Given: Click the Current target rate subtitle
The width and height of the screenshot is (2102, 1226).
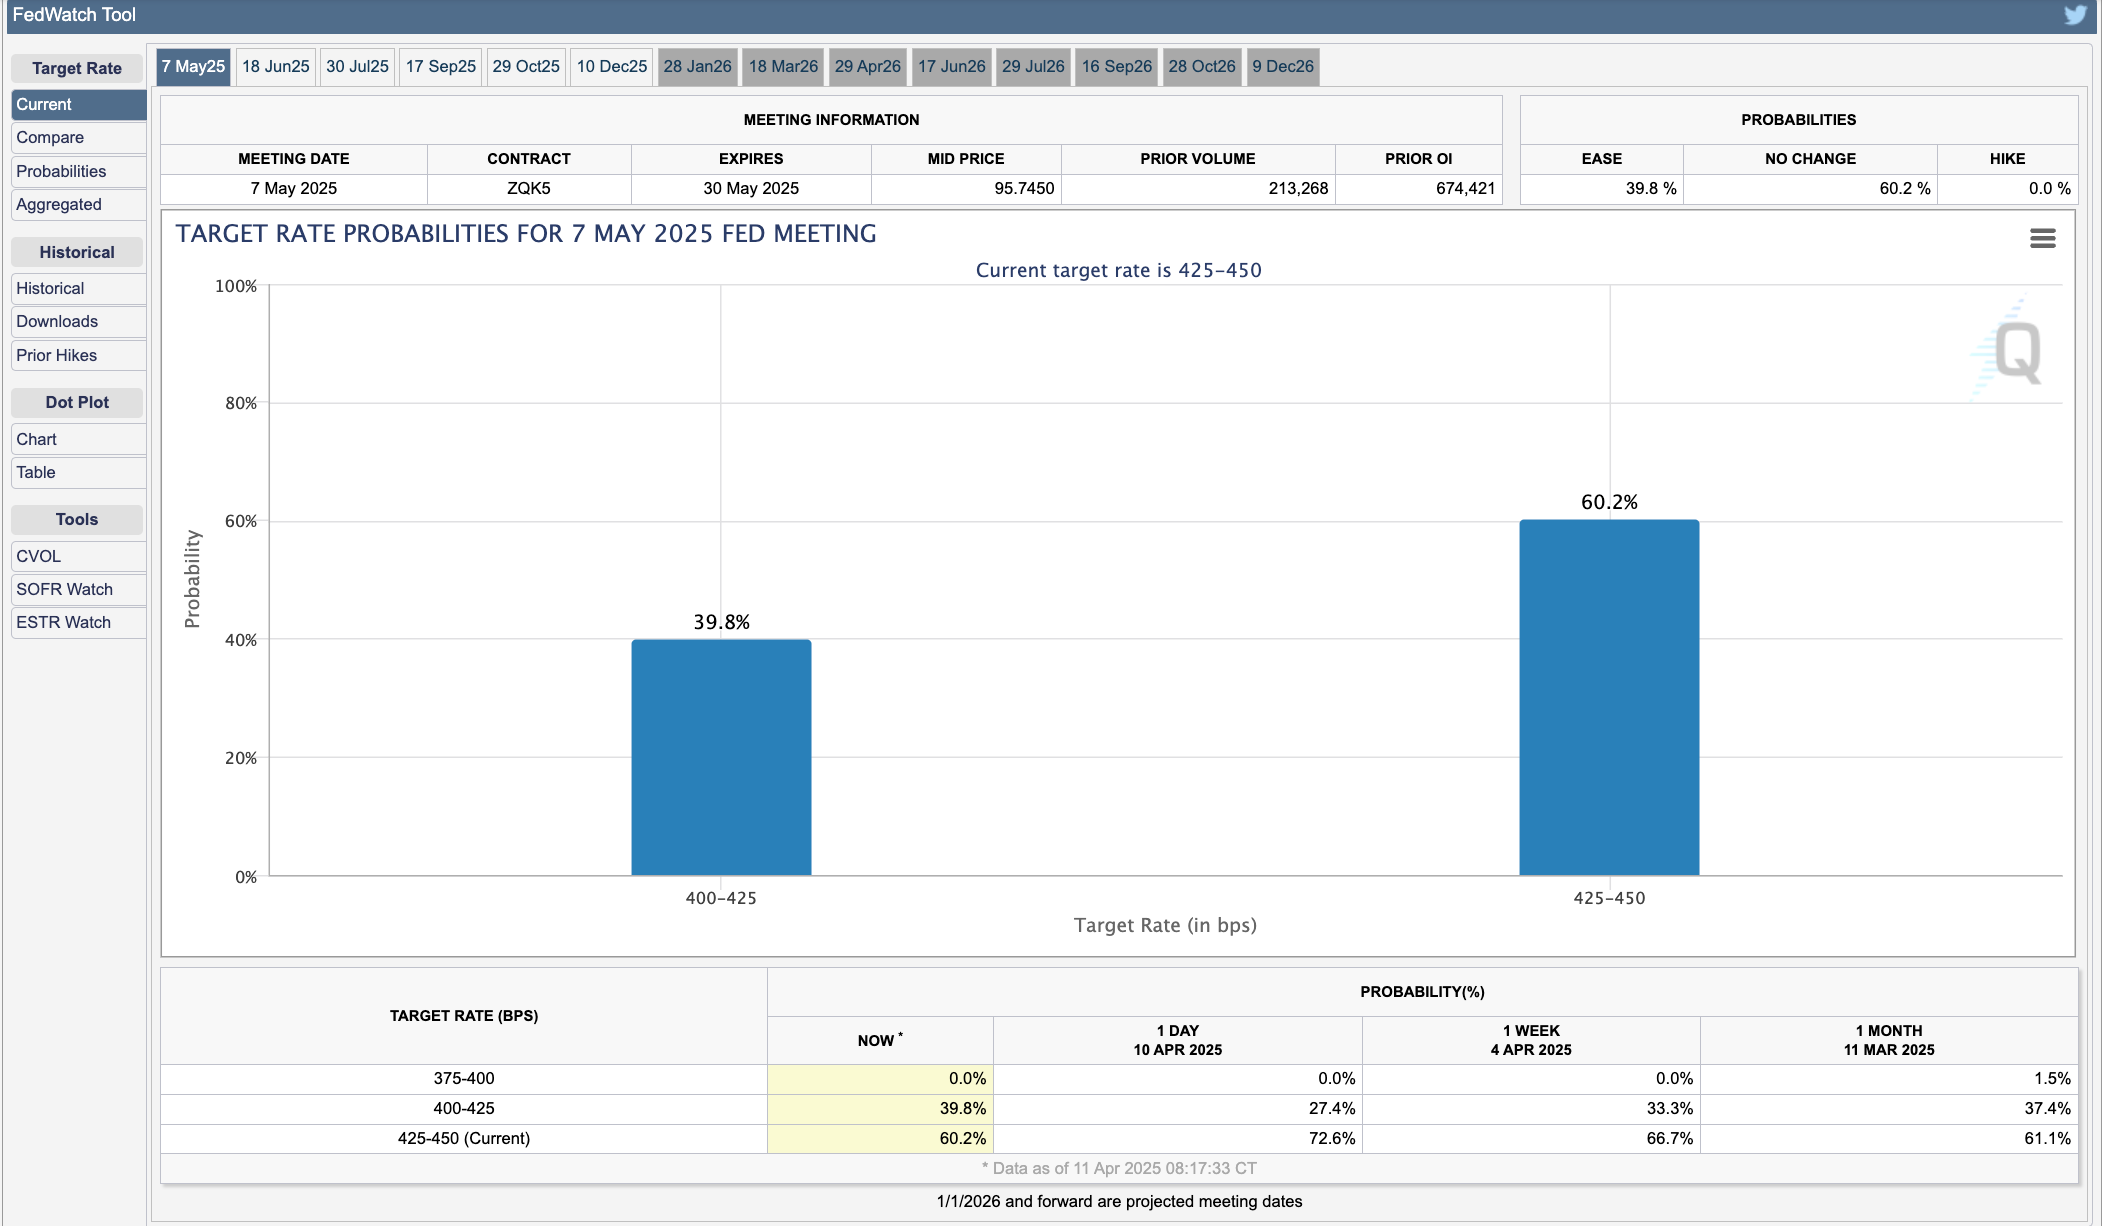Looking at the screenshot, I should point(1119,271).
